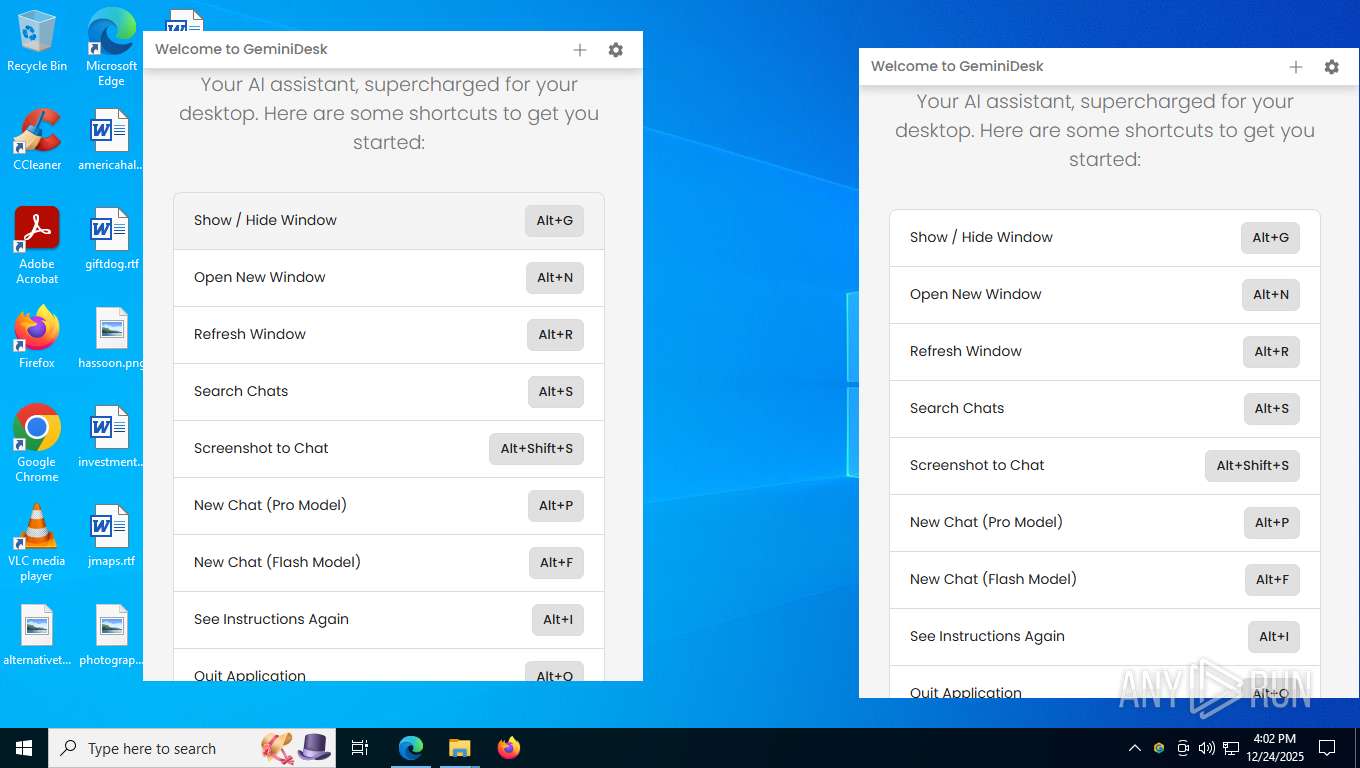Image resolution: width=1360 pixels, height=768 pixels.
Task: Click Alt+F shortcut badge in right window
Action: click(1272, 580)
